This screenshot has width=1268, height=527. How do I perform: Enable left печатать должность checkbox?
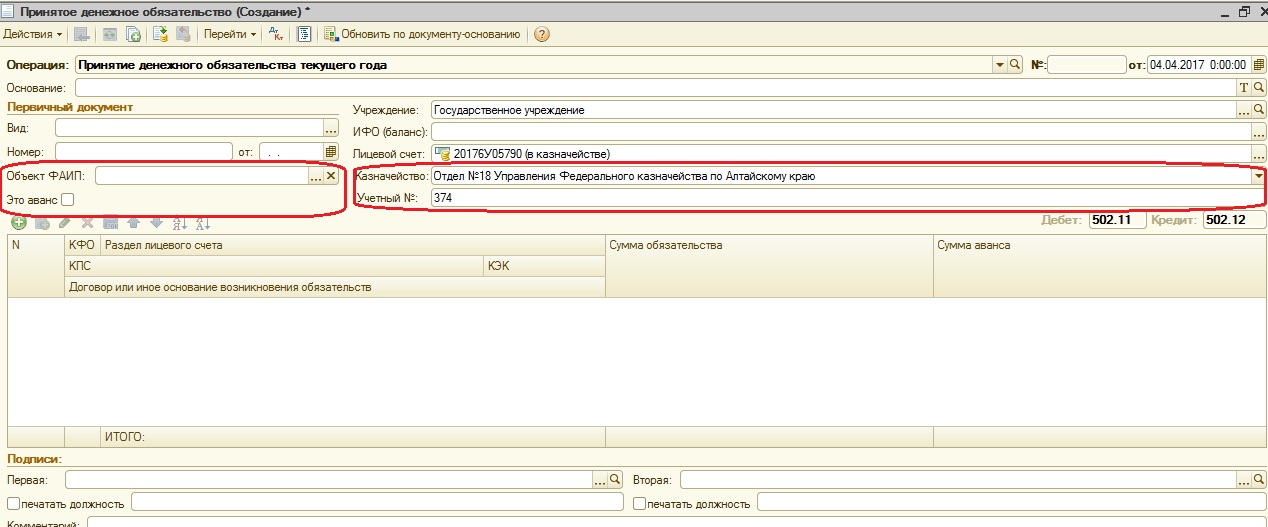[x=13, y=504]
